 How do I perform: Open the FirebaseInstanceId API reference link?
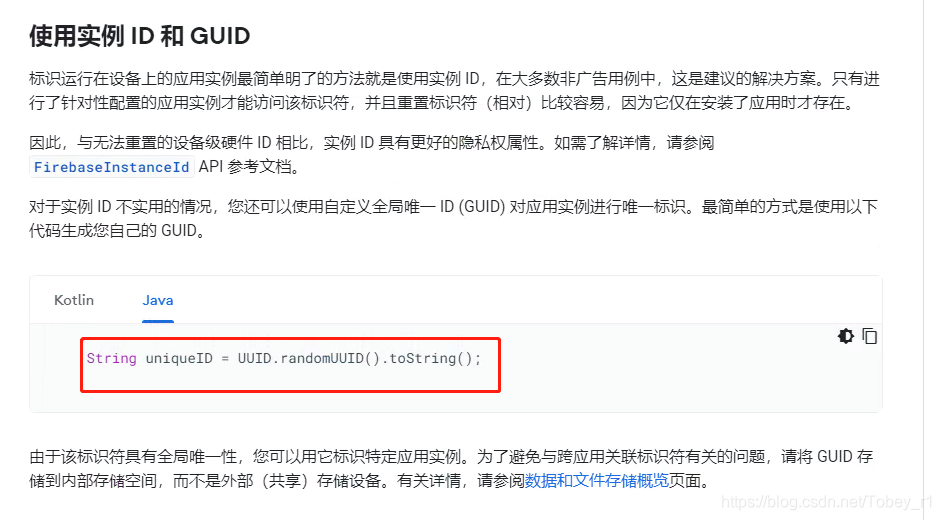tap(112, 167)
